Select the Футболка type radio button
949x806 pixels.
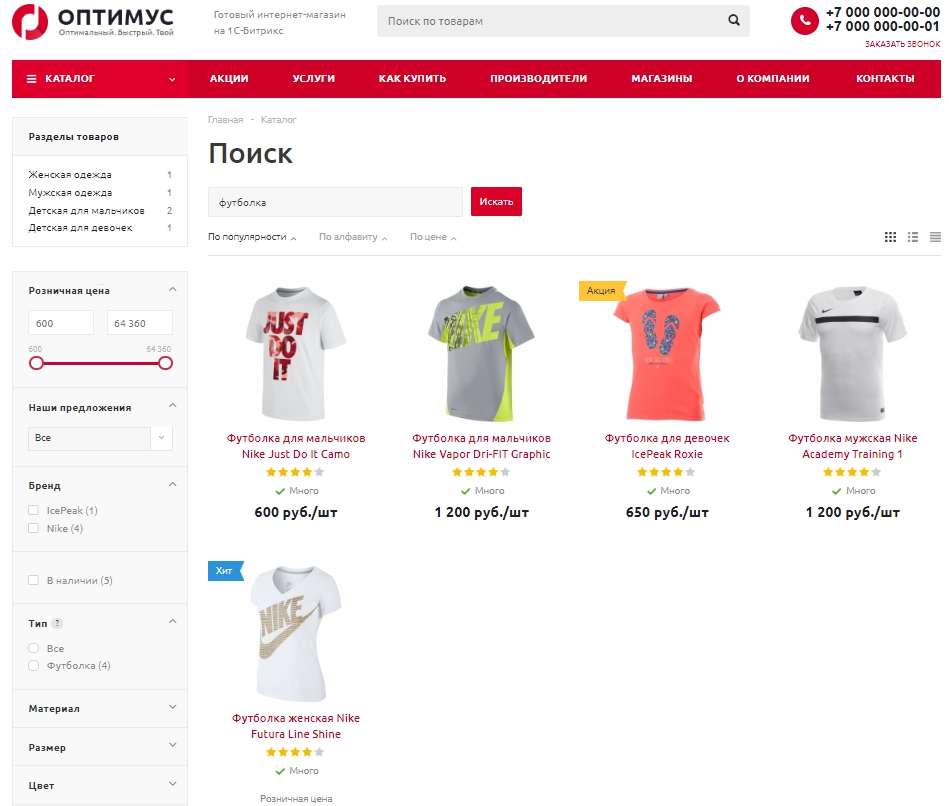coord(33,666)
